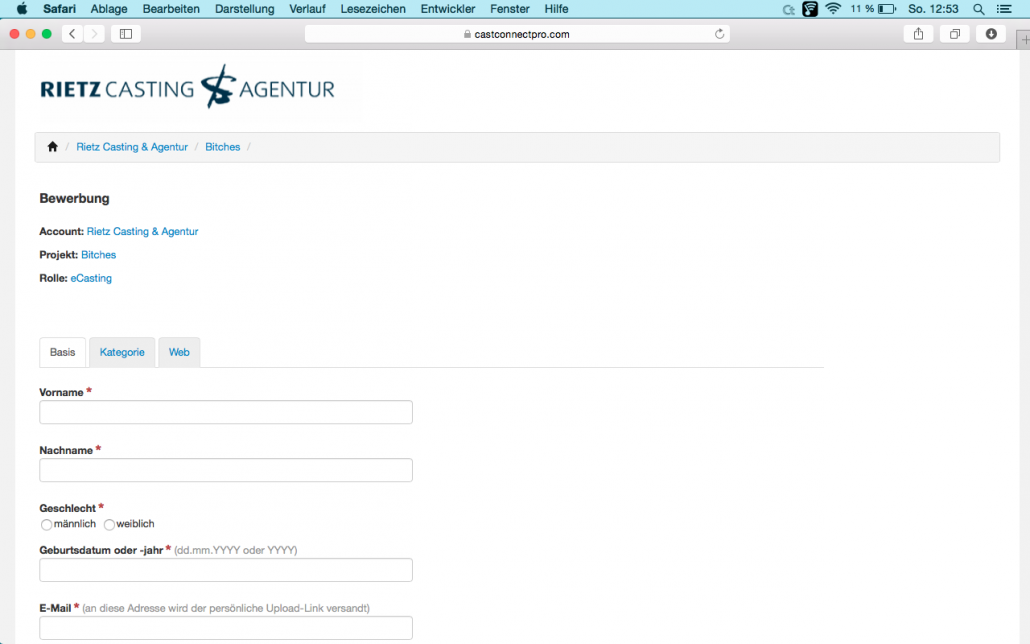Screen dimensions: 1030x644
Task: Click the Wi-Fi status icon
Action: [833, 9]
